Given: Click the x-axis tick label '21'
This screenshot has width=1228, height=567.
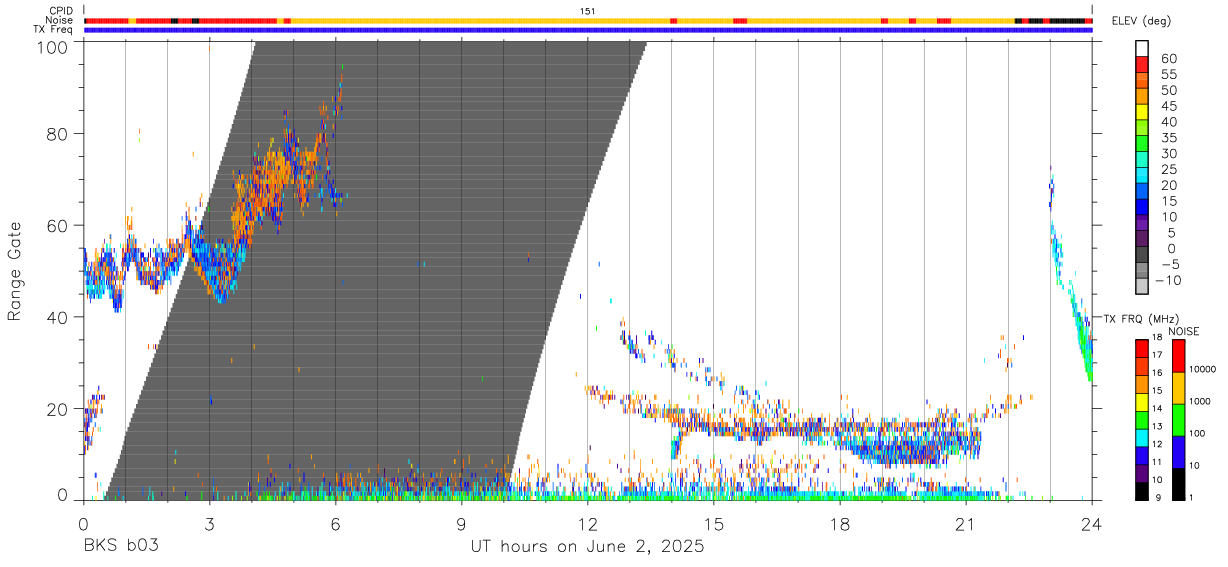Looking at the screenshot, I should tap(965, 524).
